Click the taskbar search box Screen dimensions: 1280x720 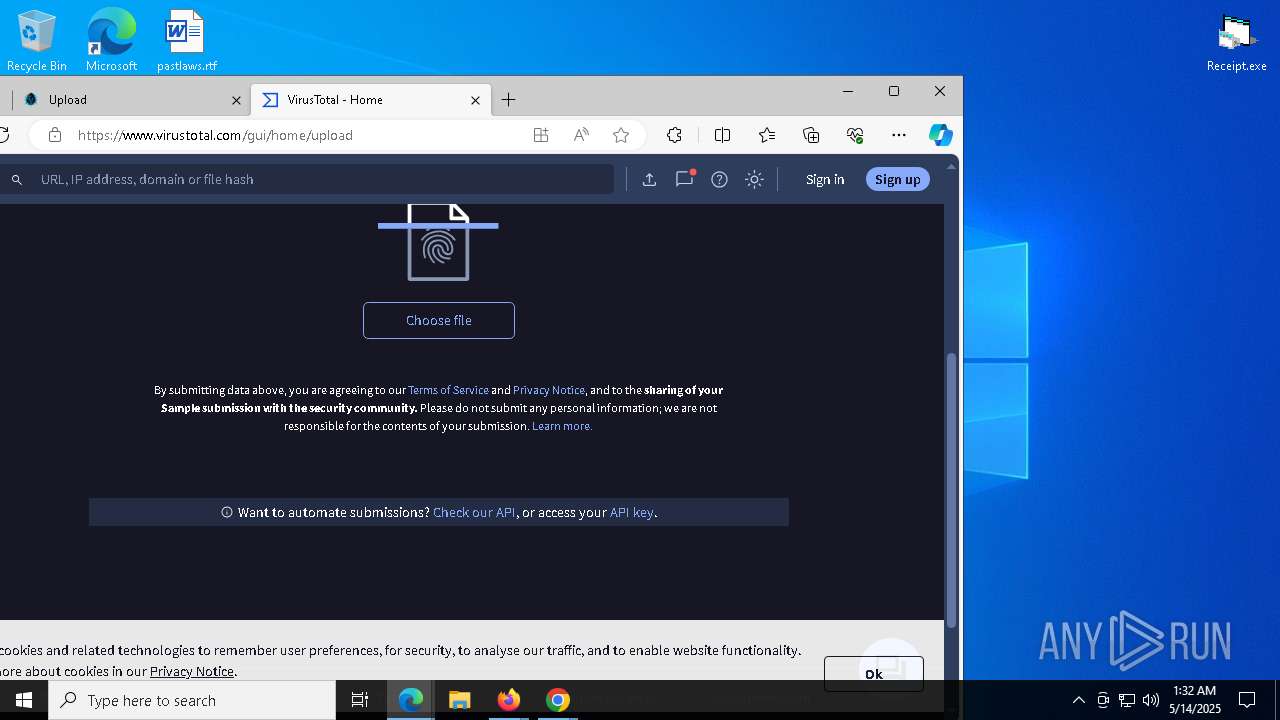(x=192, y=700)
